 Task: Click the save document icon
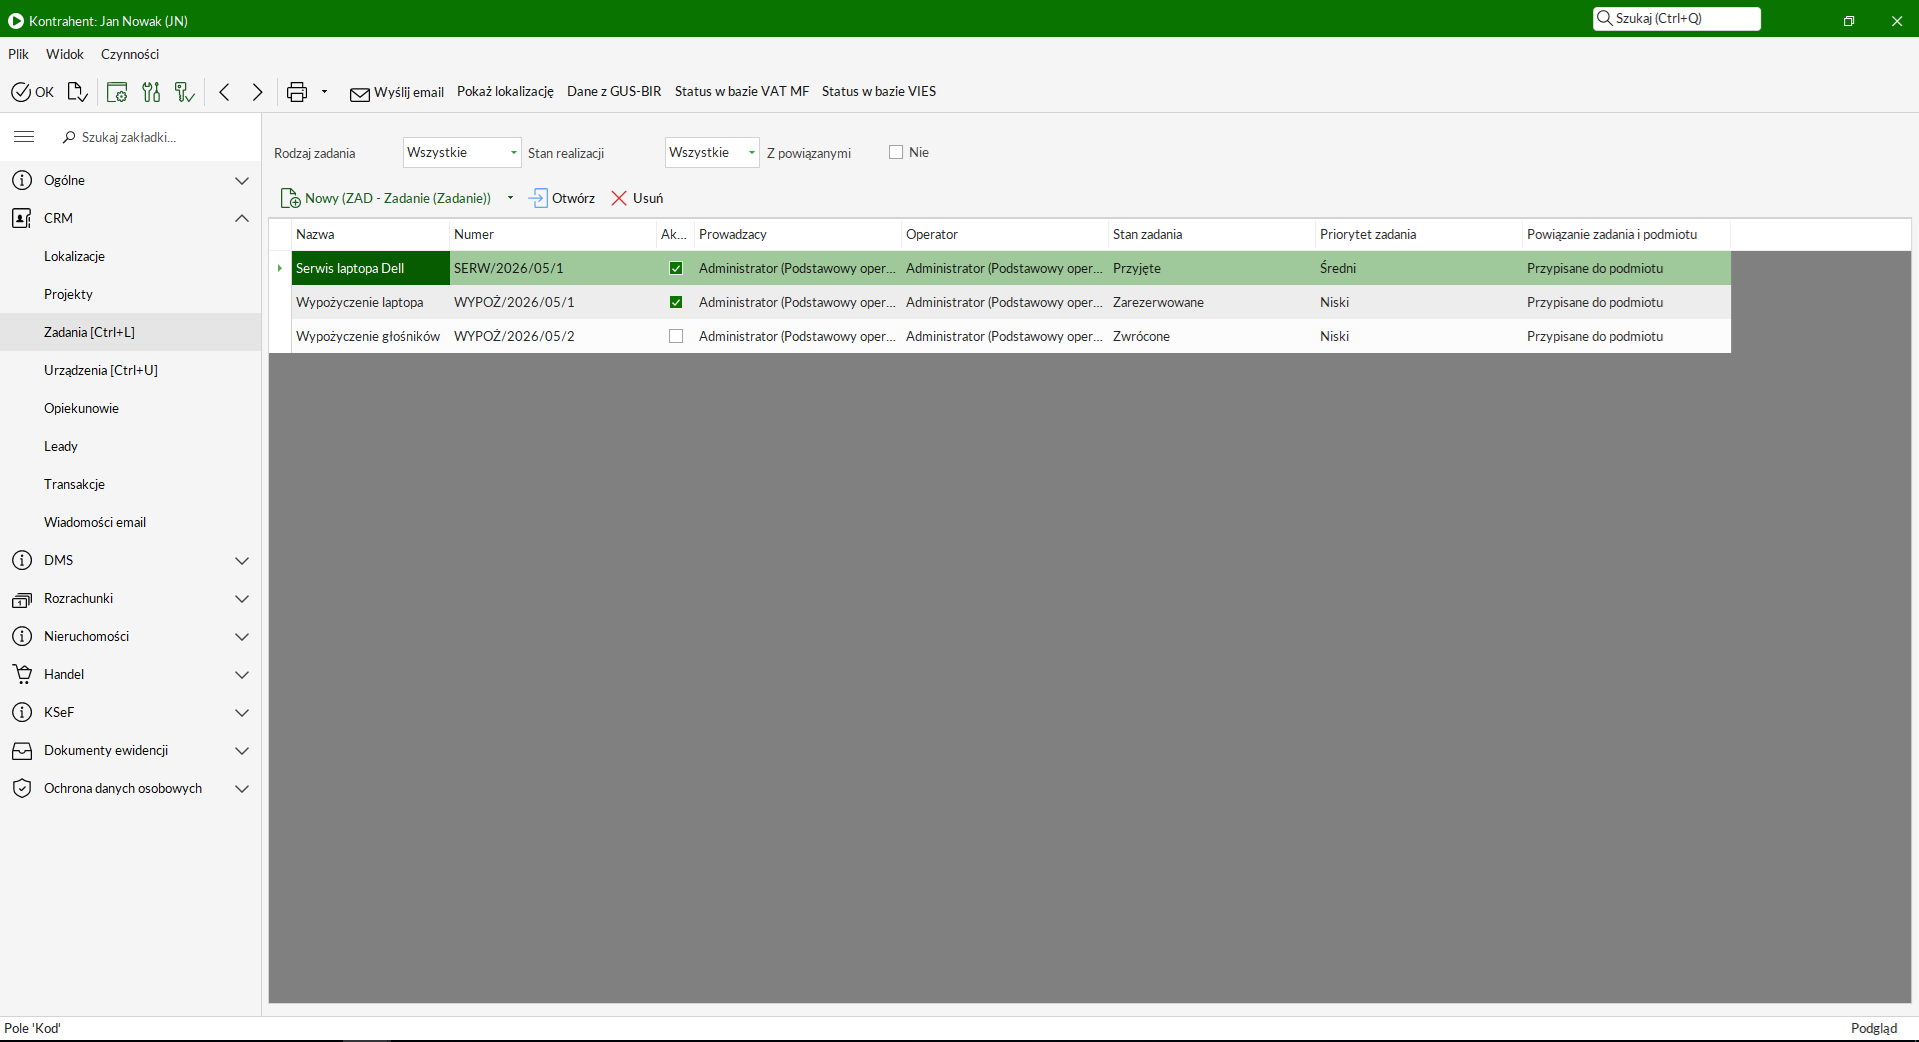point(77,92)
